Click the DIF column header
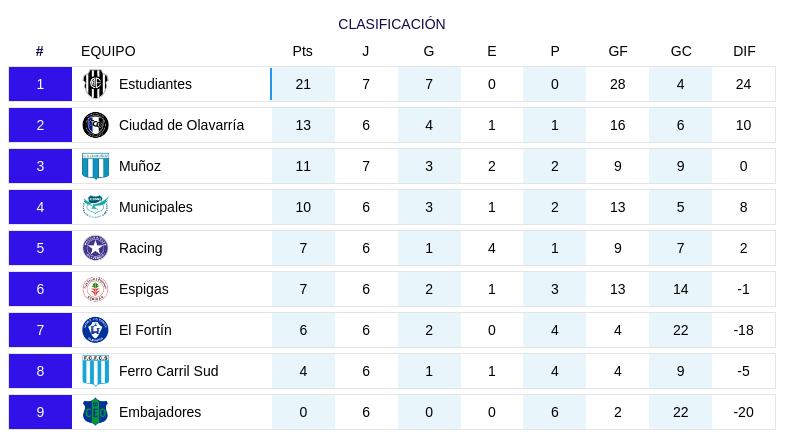 [744, 51]
